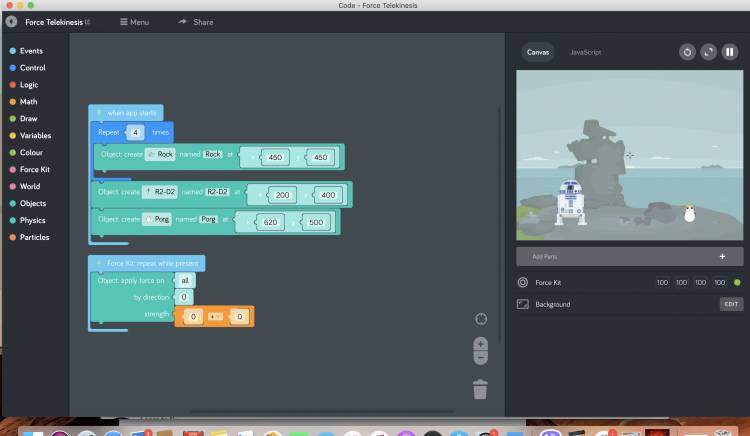This screenshot has width=750, height=436.
Task: Pause the running app
Action: click(x=729, y=52)
